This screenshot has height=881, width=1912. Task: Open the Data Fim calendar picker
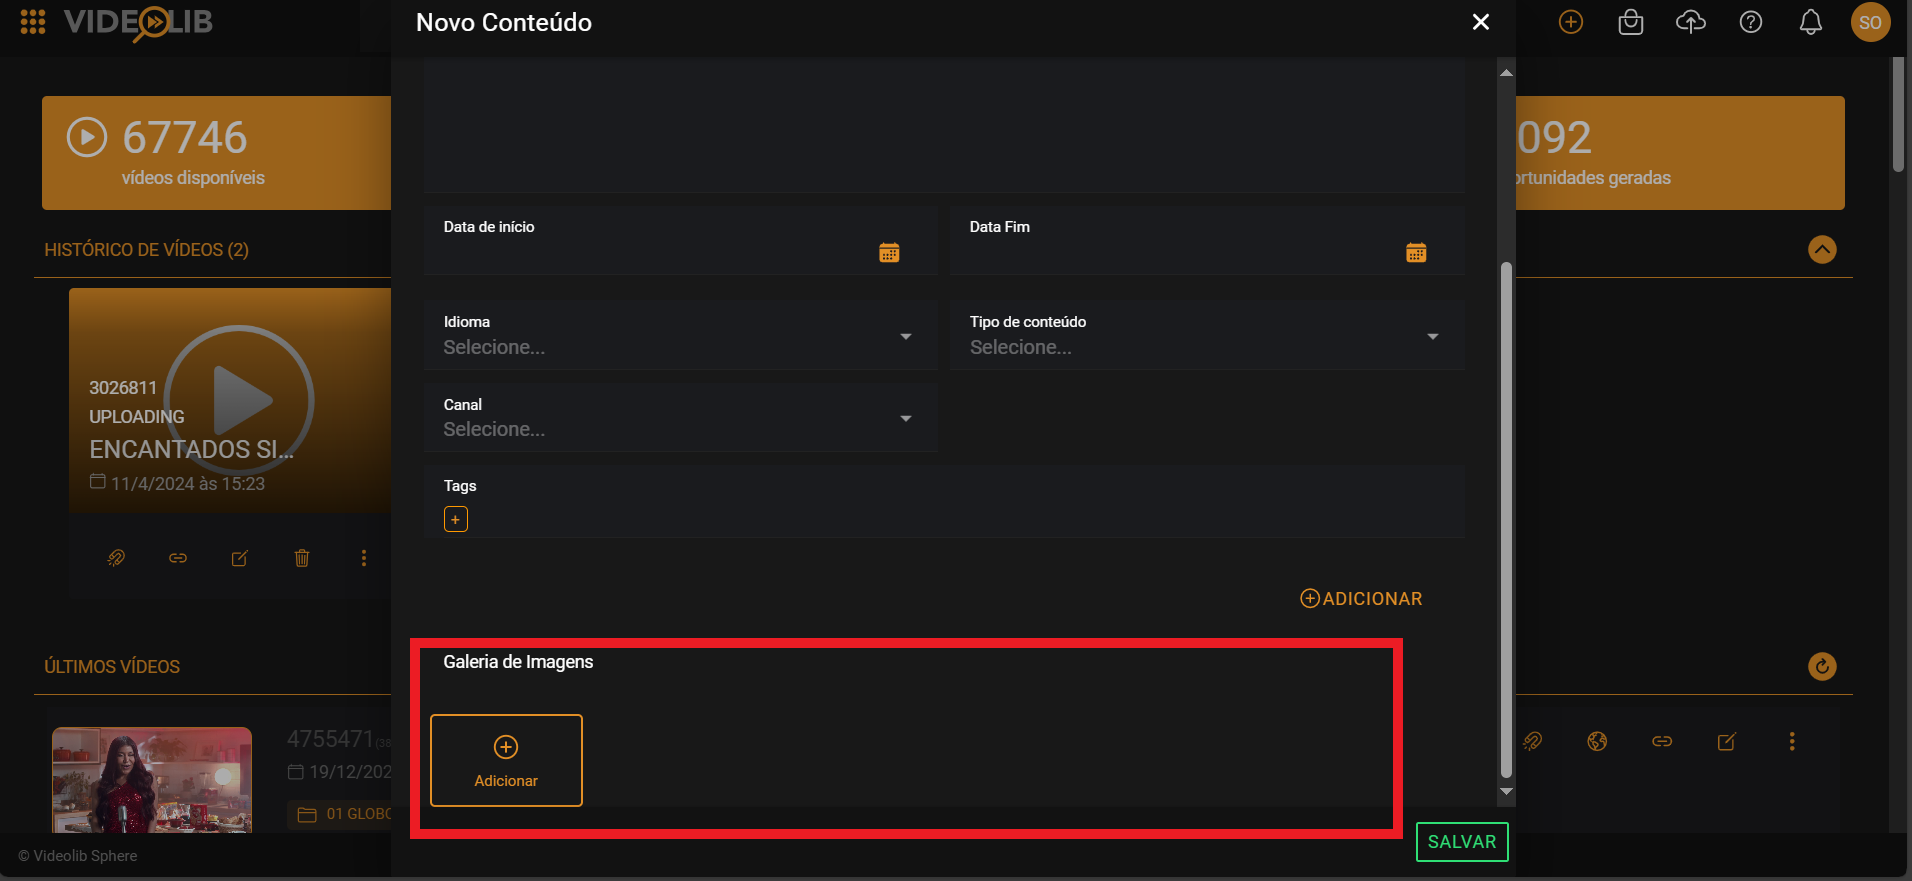pos(1416,253)
